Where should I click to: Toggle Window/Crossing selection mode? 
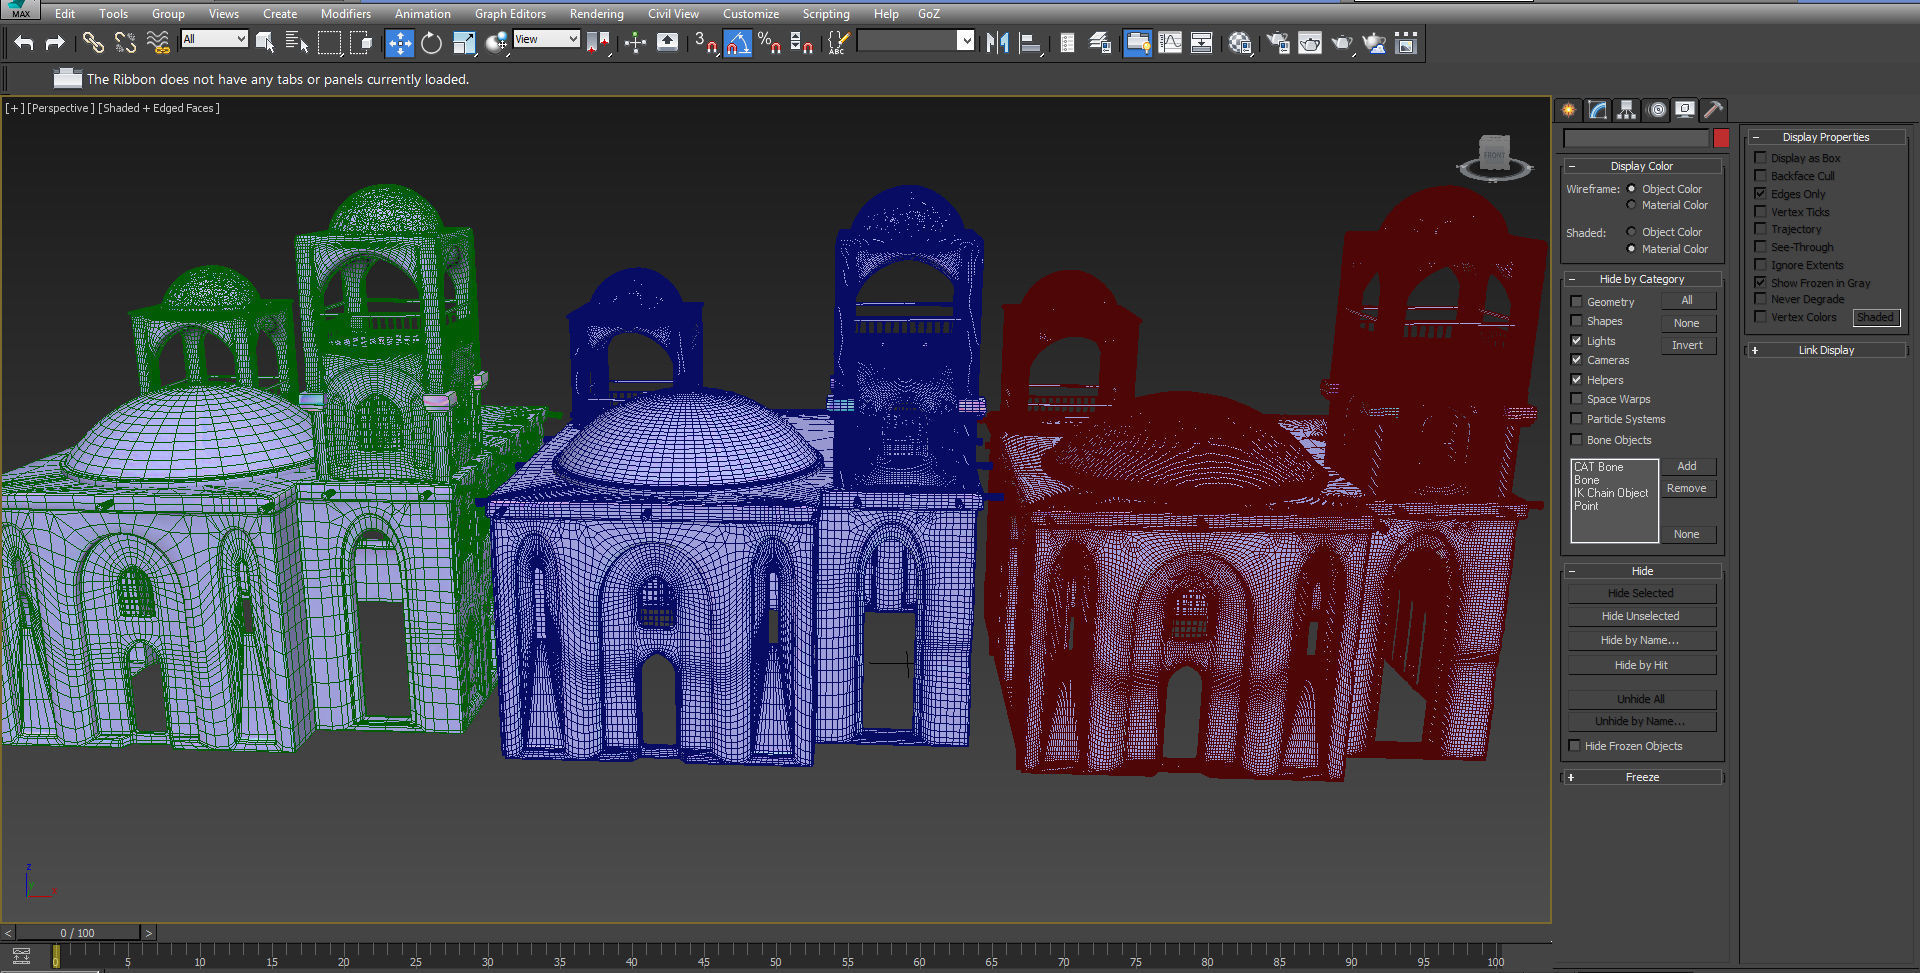tap(361, 42)
